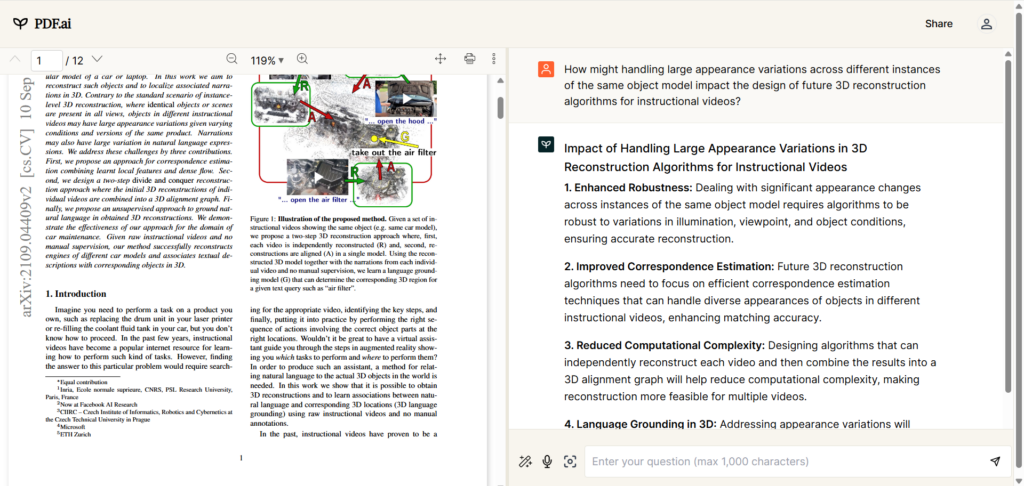Viewport: 1024px width, 486px height.
Task: Click 'Reduced Computational Complexity' heading text
Action: (664, 345)
